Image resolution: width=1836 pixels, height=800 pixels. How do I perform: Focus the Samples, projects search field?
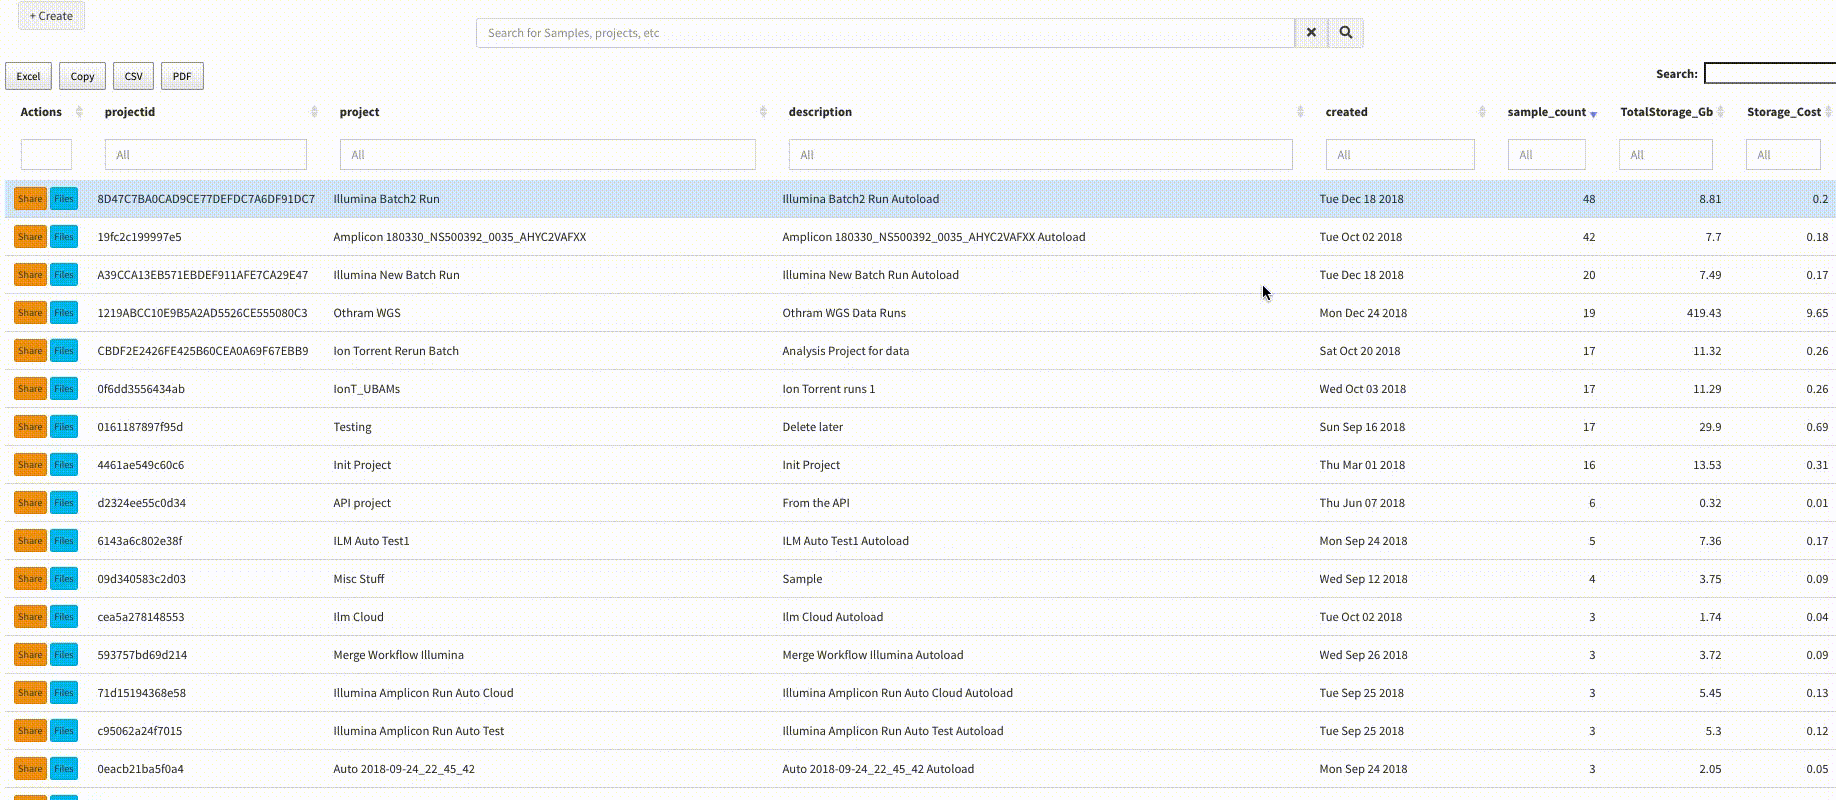click(885, 33)
